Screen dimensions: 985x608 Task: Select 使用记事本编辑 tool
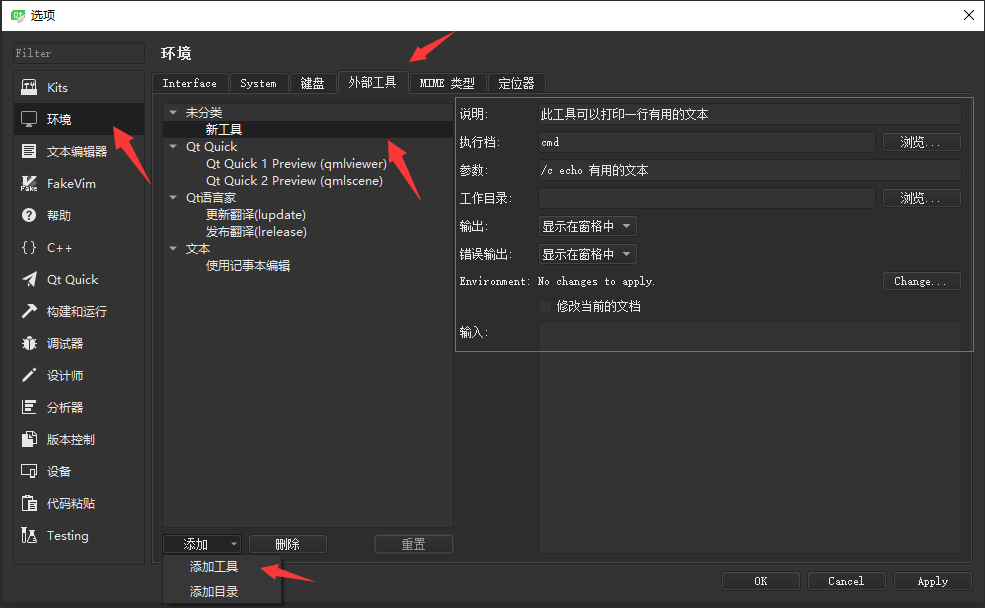[x=248, y=266]
